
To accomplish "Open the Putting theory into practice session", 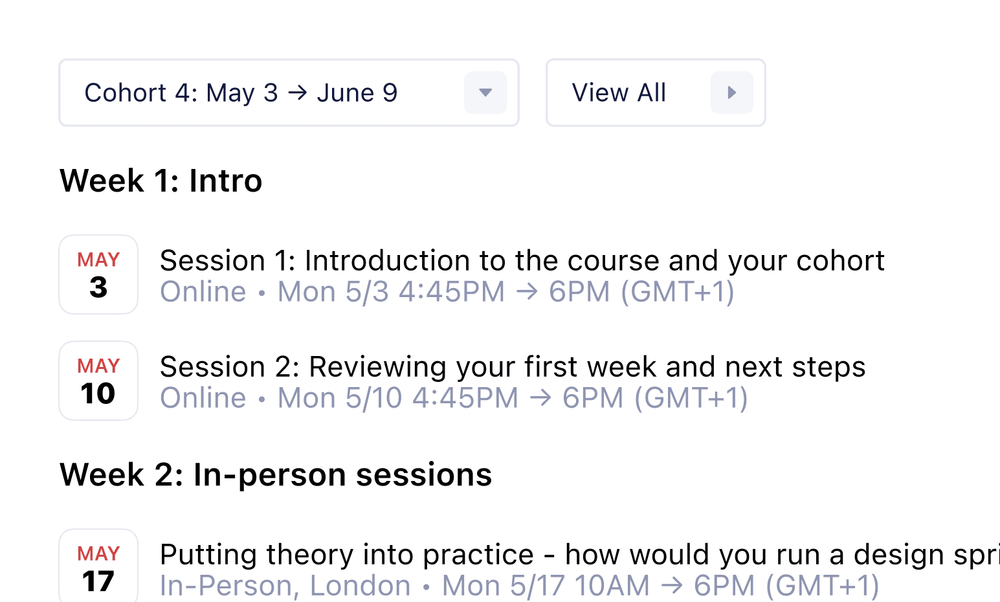I will (578, 555).
